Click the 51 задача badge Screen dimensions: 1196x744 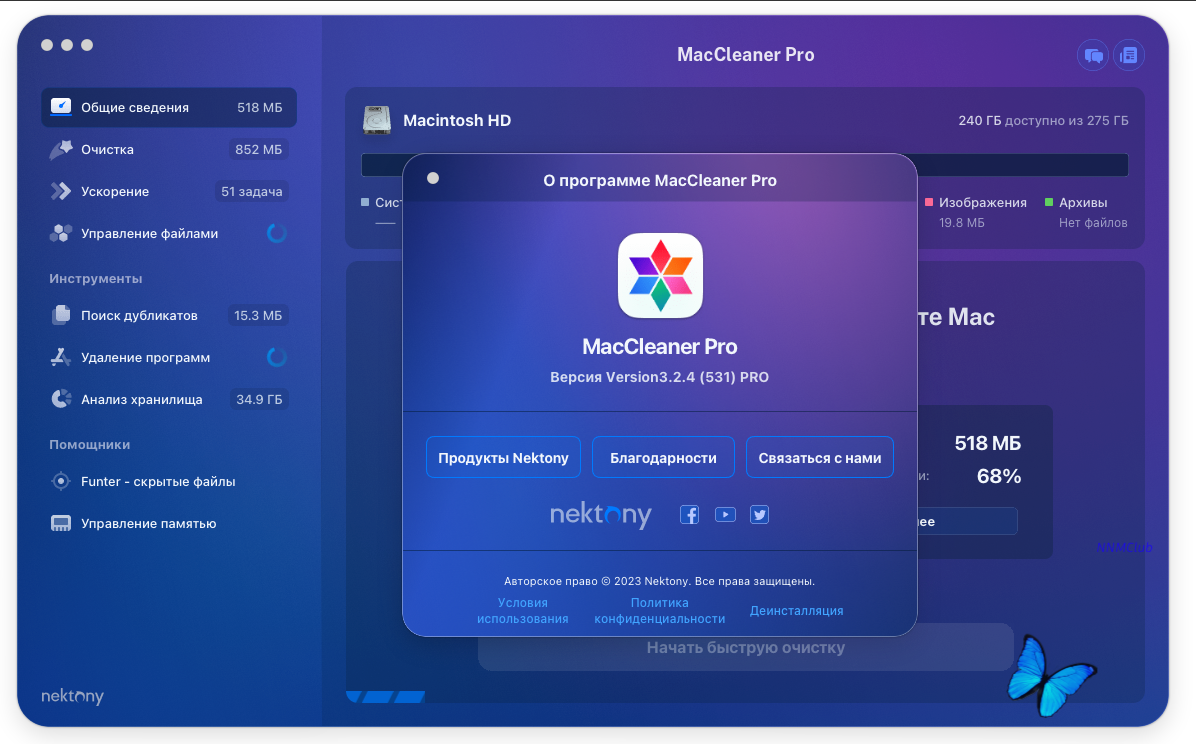tap(252, 192)
